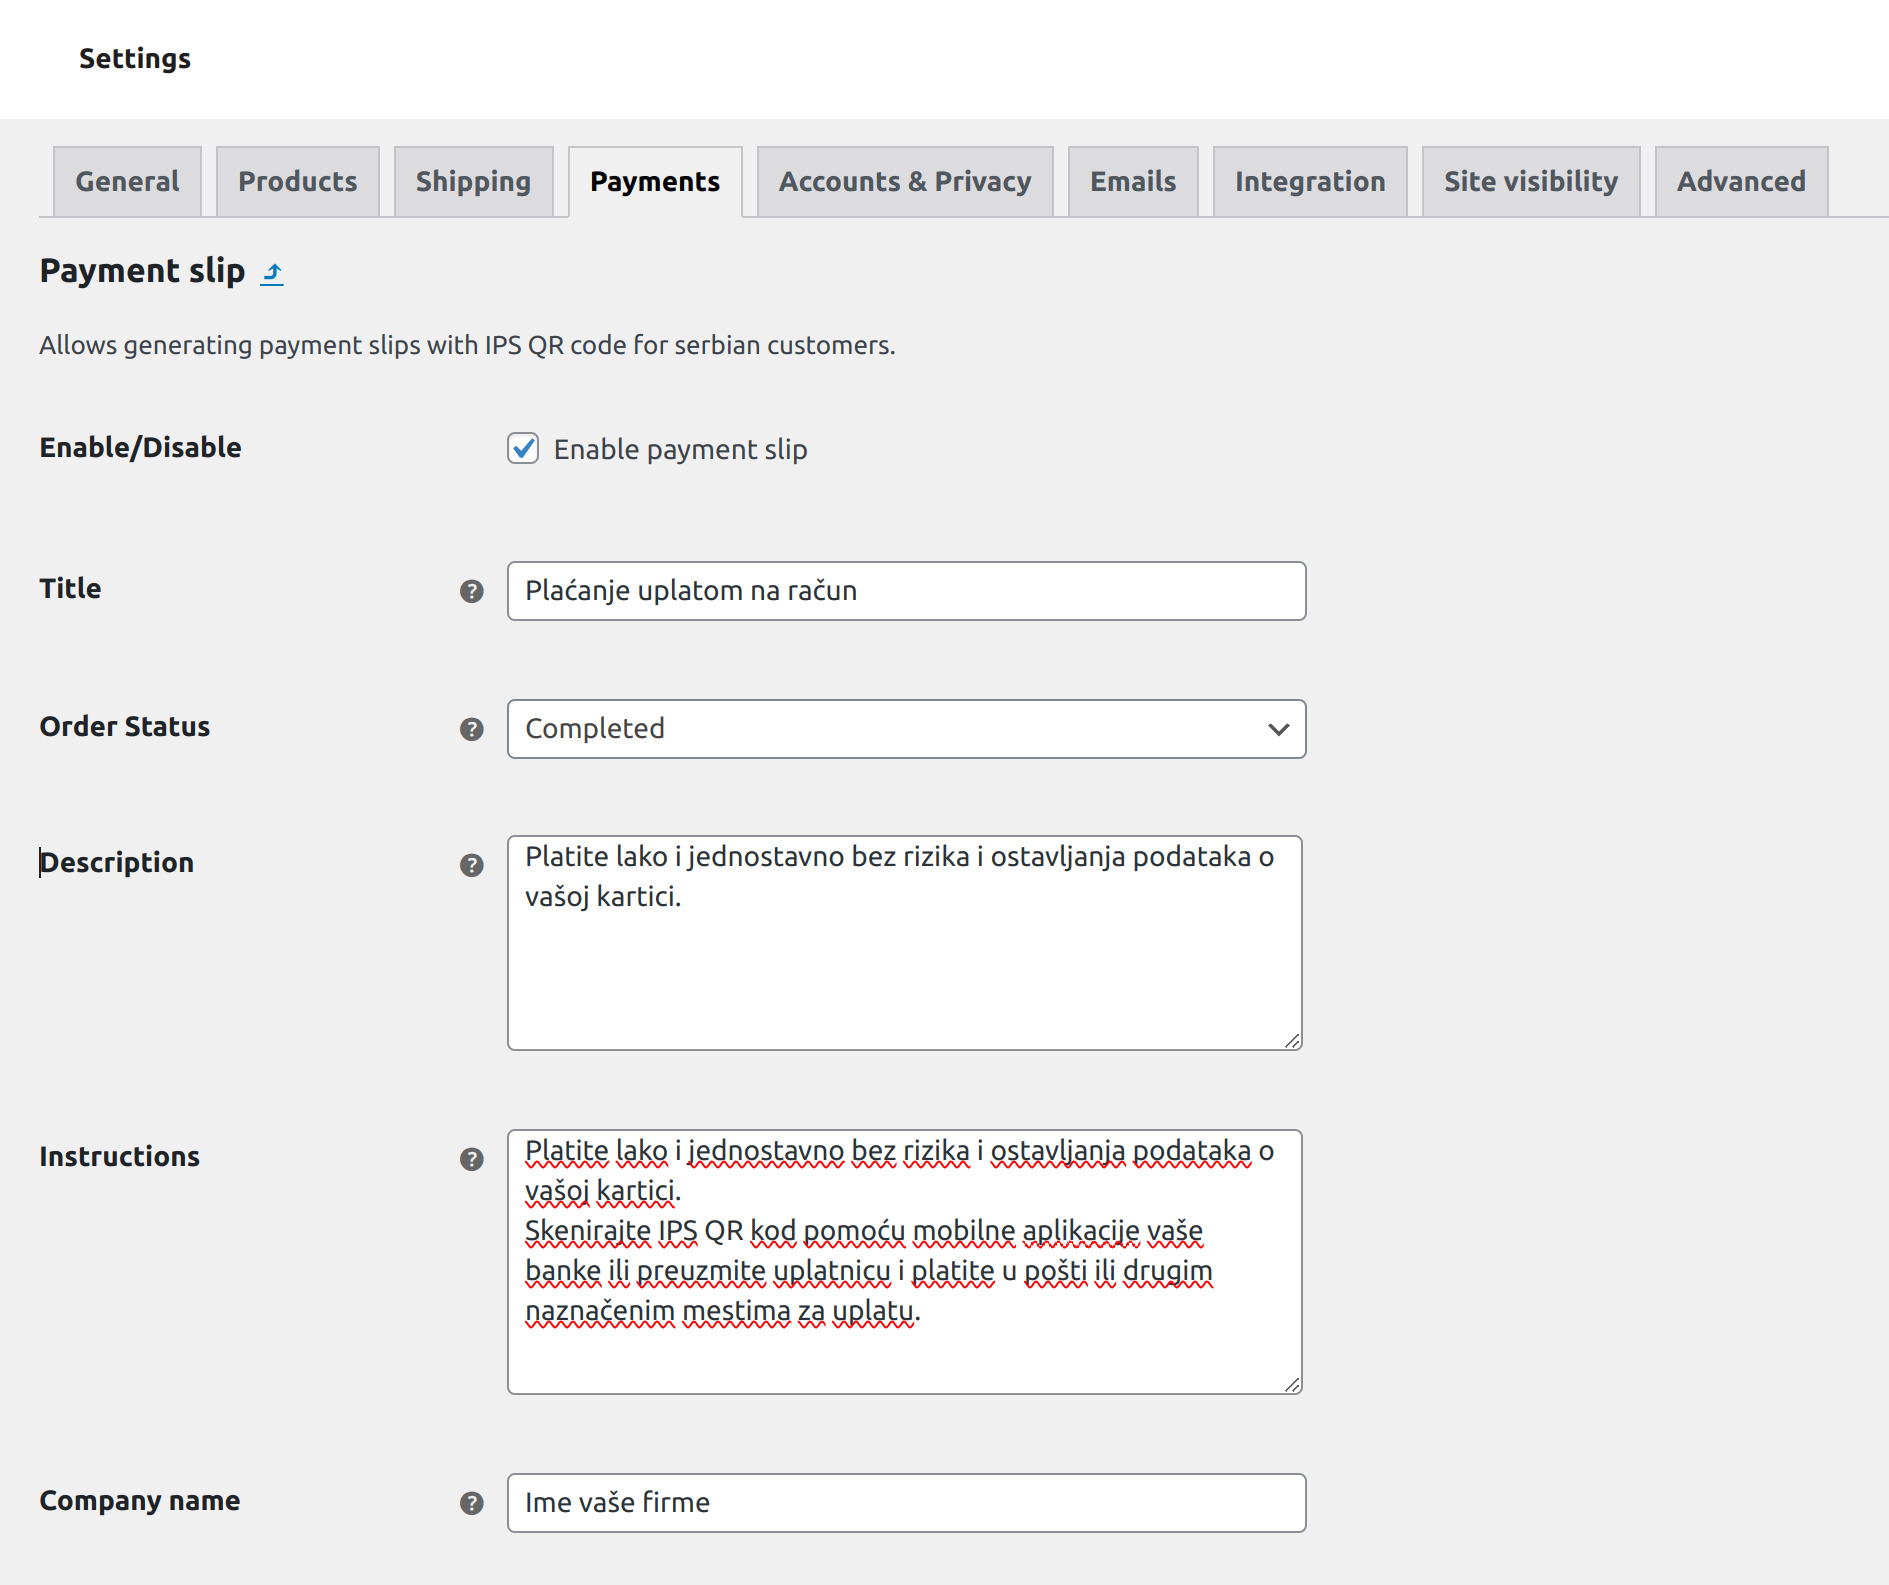Click the Company name input field

point(906,1503)
